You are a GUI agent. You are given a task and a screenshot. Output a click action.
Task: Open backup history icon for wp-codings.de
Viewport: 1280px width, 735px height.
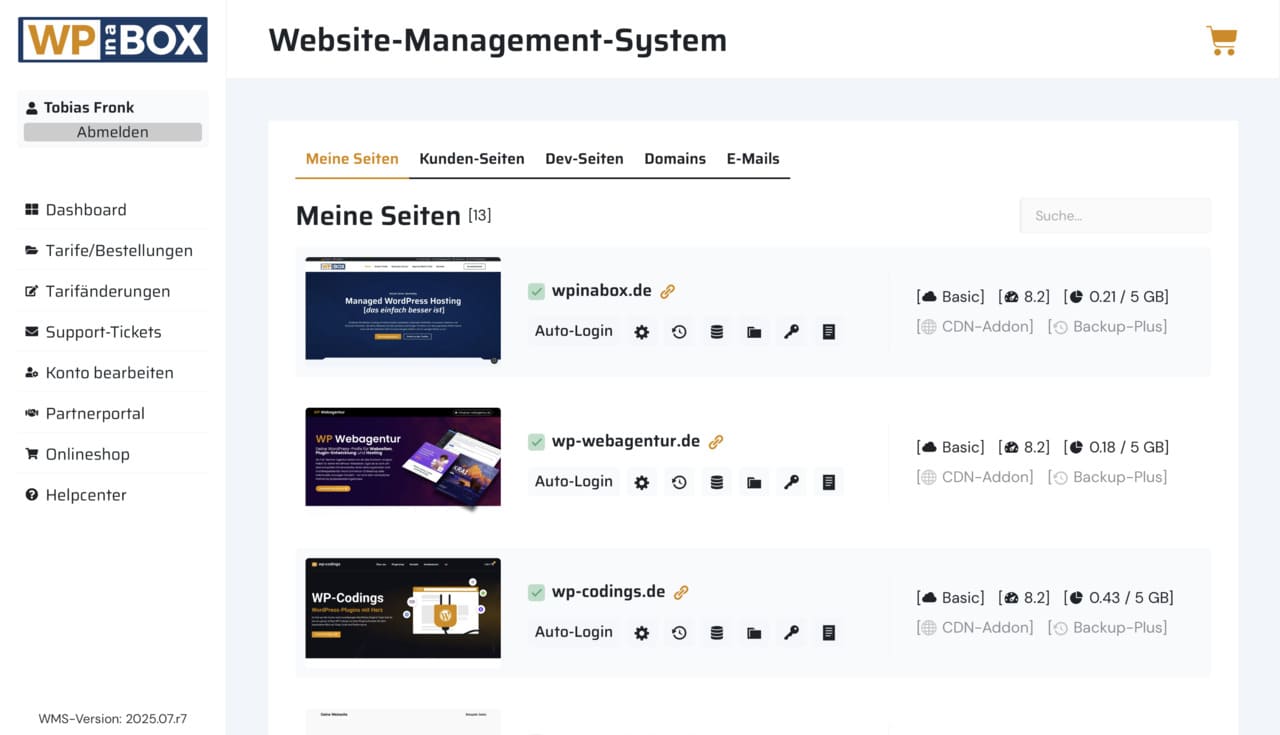coord(679,633)
